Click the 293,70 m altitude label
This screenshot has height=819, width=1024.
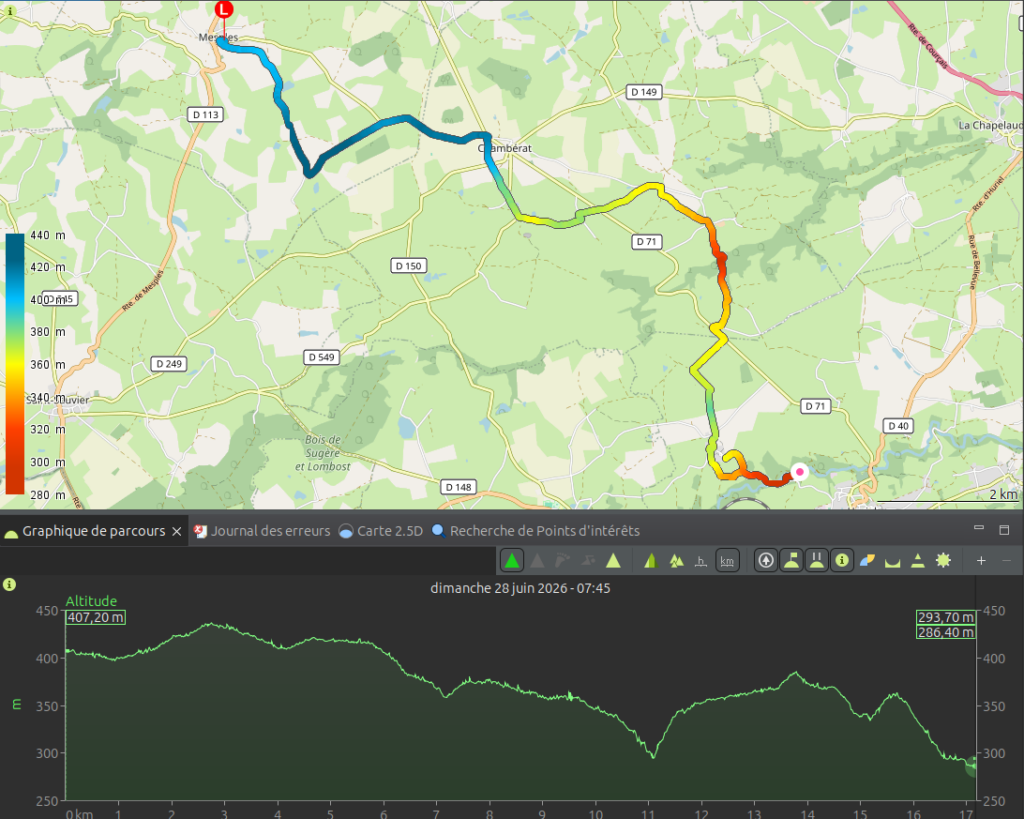point(946,617)
